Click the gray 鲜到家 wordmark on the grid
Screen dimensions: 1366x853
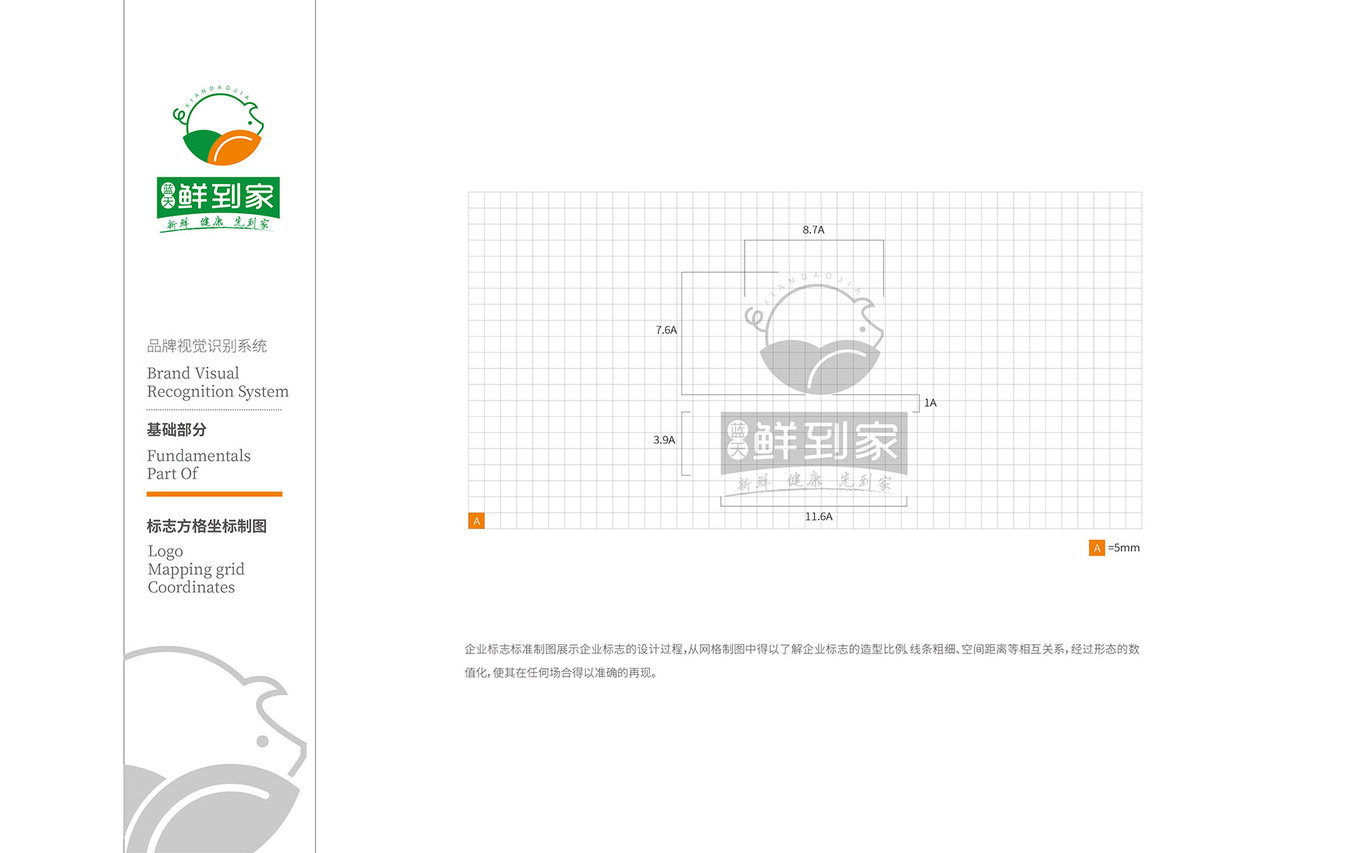click(815, 441)
